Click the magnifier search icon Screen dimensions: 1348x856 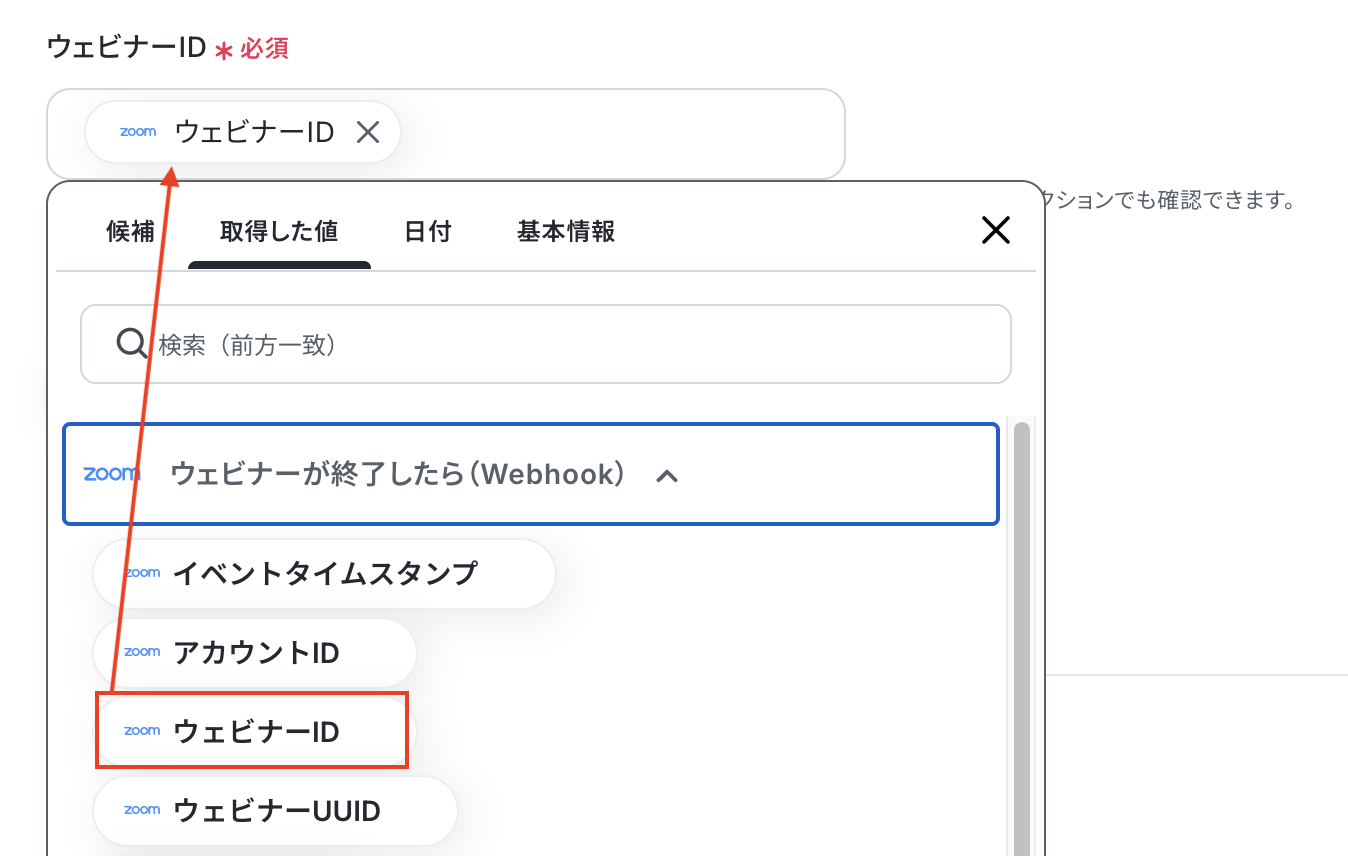click(x=132, y=344)
